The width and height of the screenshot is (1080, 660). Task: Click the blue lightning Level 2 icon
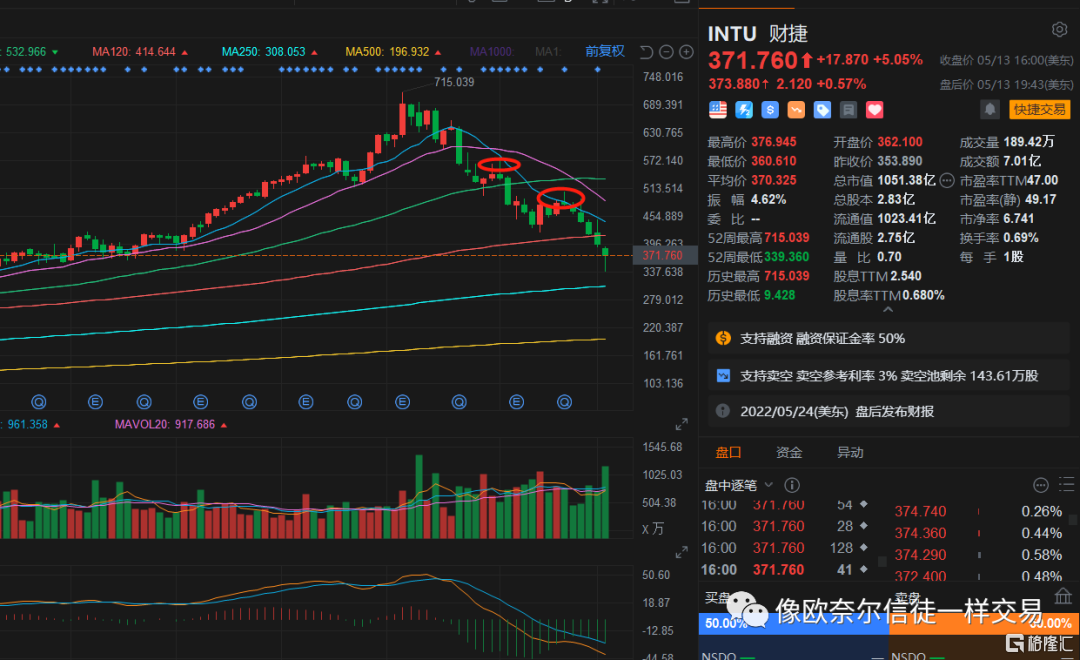coord(744,110)
